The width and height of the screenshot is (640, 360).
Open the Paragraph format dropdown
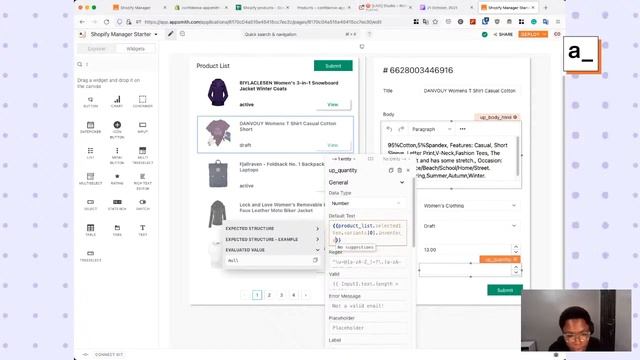[x=431, y=129]
